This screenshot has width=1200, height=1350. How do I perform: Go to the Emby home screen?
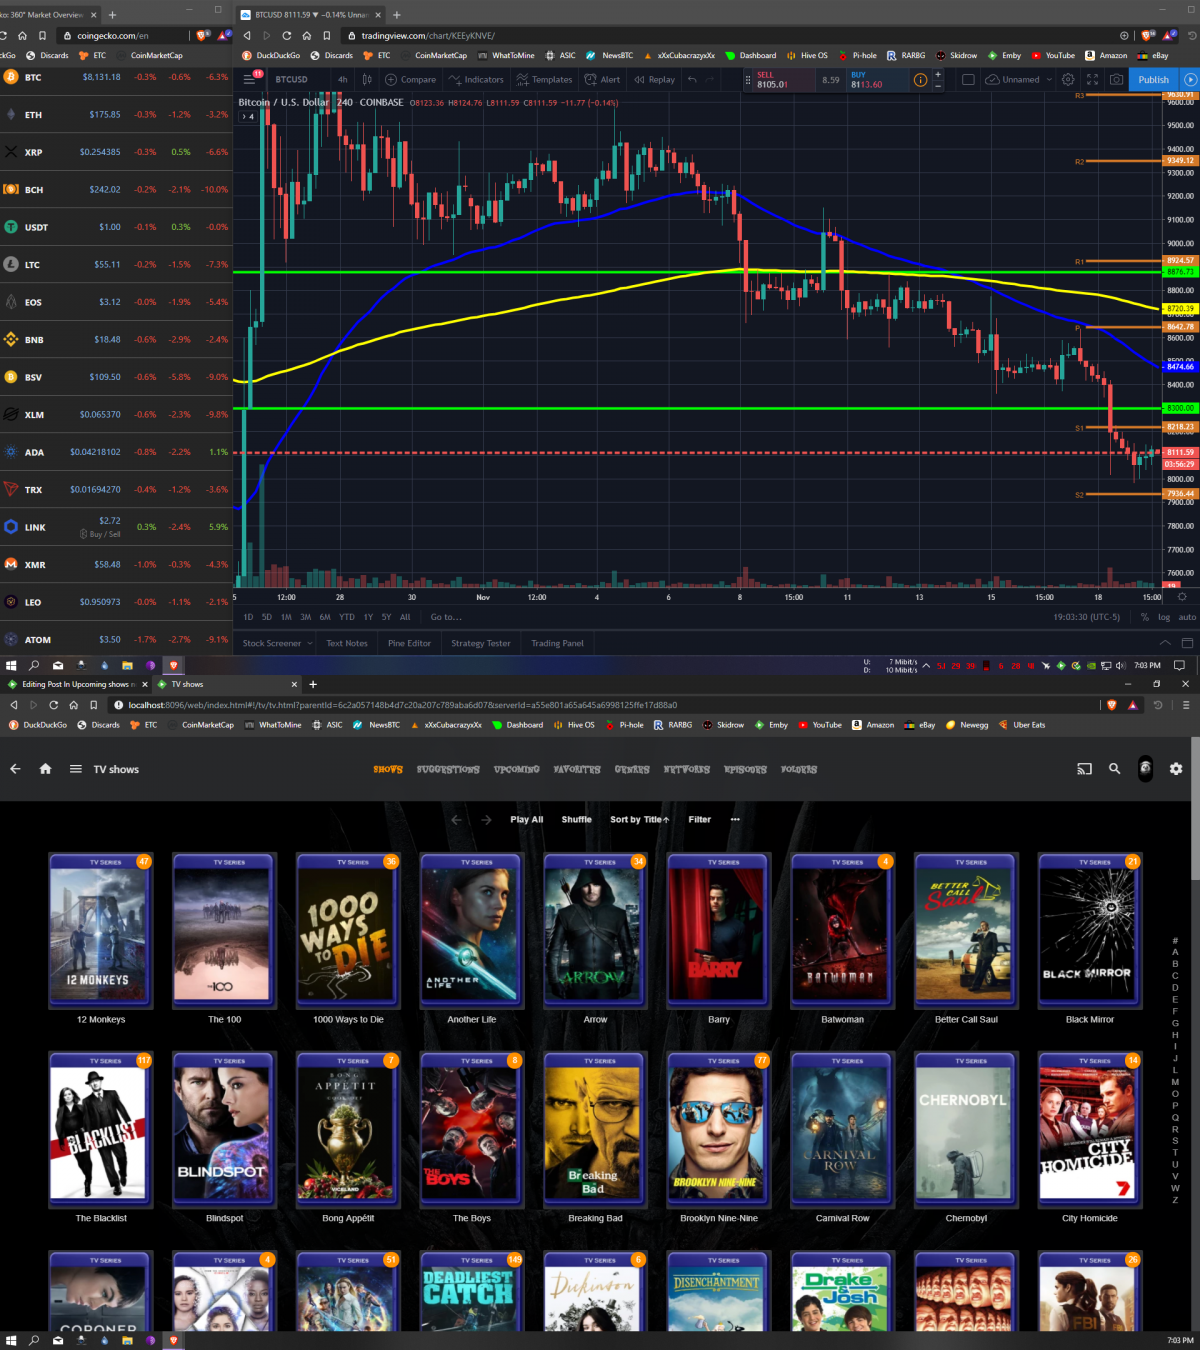point(45,769)
